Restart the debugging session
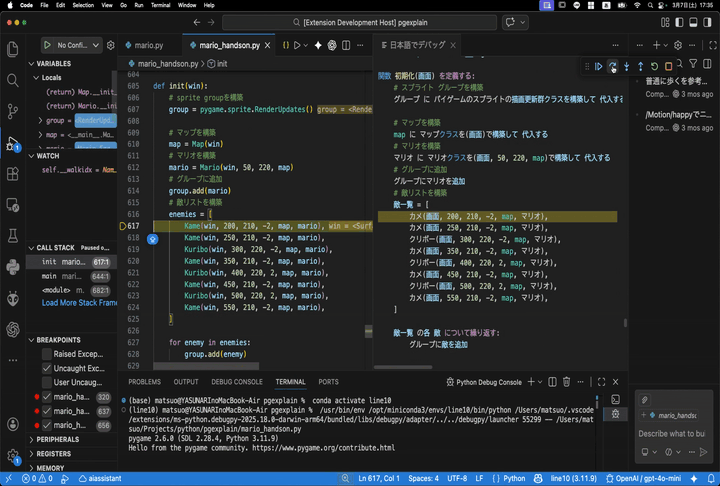 pos(655,67)
